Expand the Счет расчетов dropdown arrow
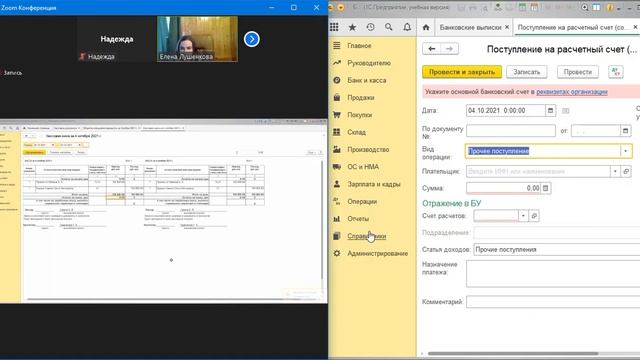Image resolution: width=640 pixels, height=360 pixels. pyautogui.click(x=523, y=216)
